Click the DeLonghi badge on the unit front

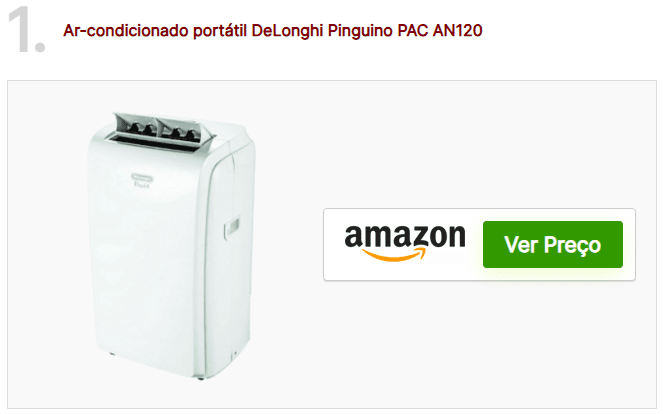click(x=142, y=180)
